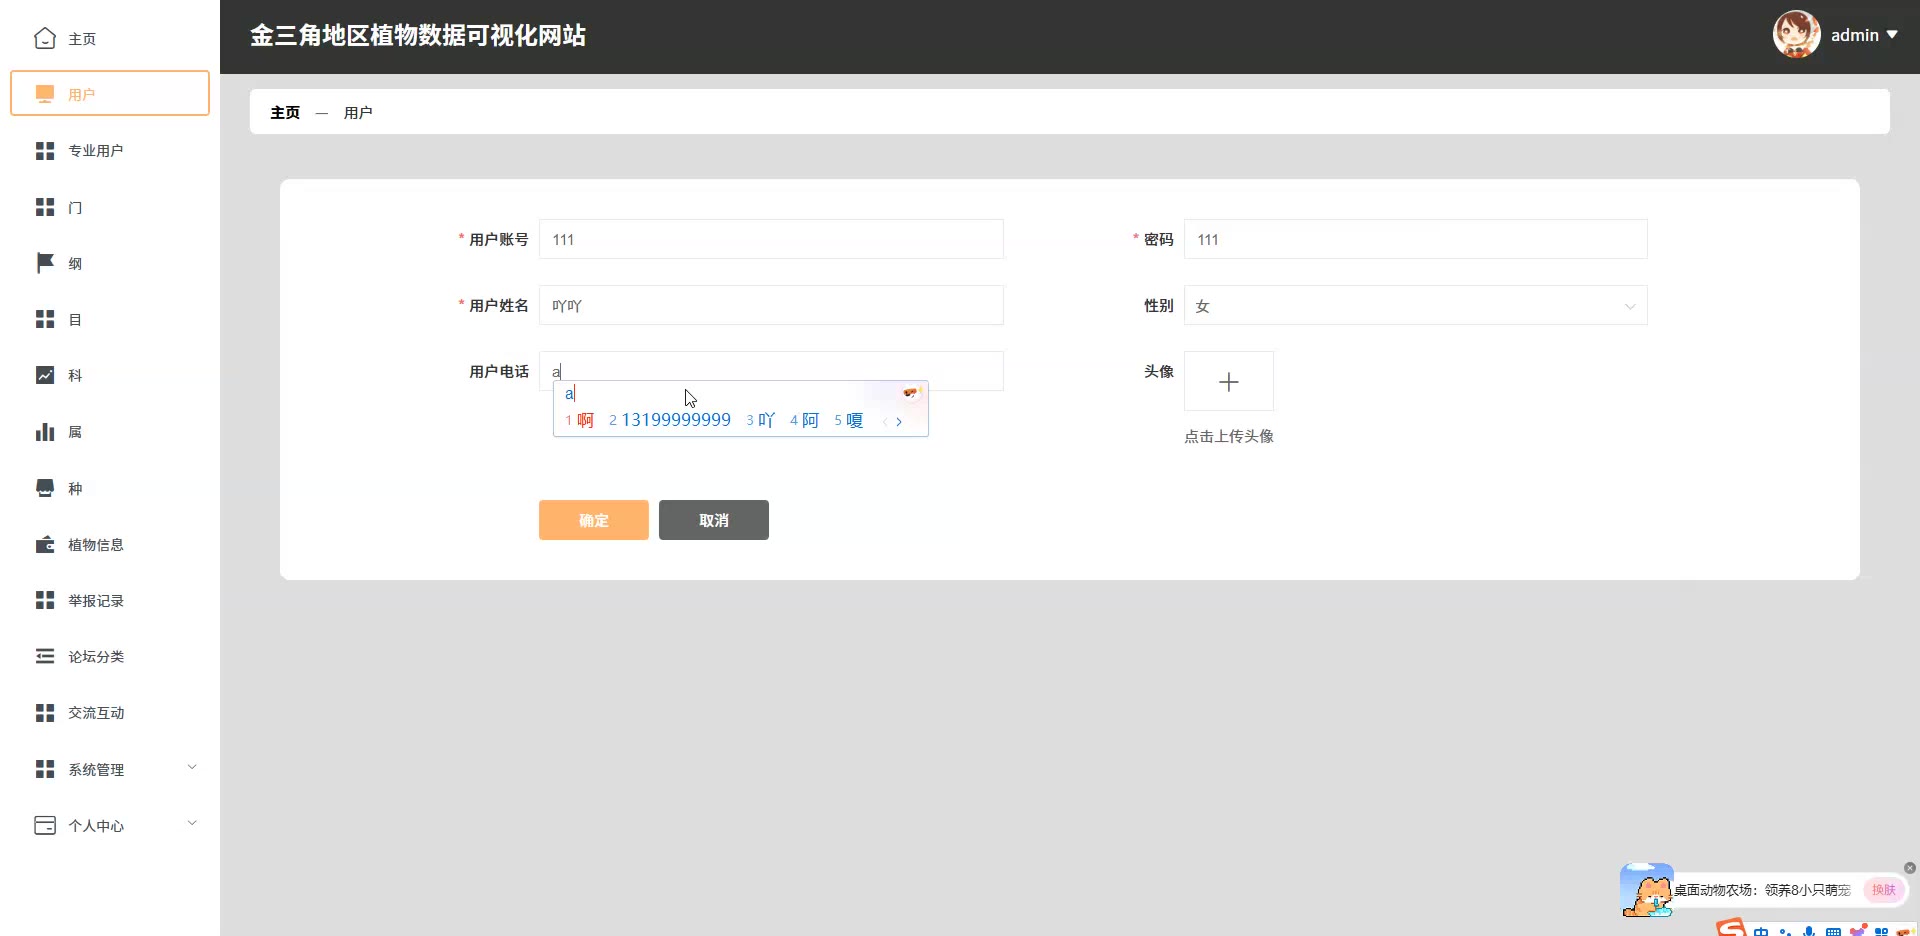
Task: Click the 种 label in sidebar
Action: [75, 489]
